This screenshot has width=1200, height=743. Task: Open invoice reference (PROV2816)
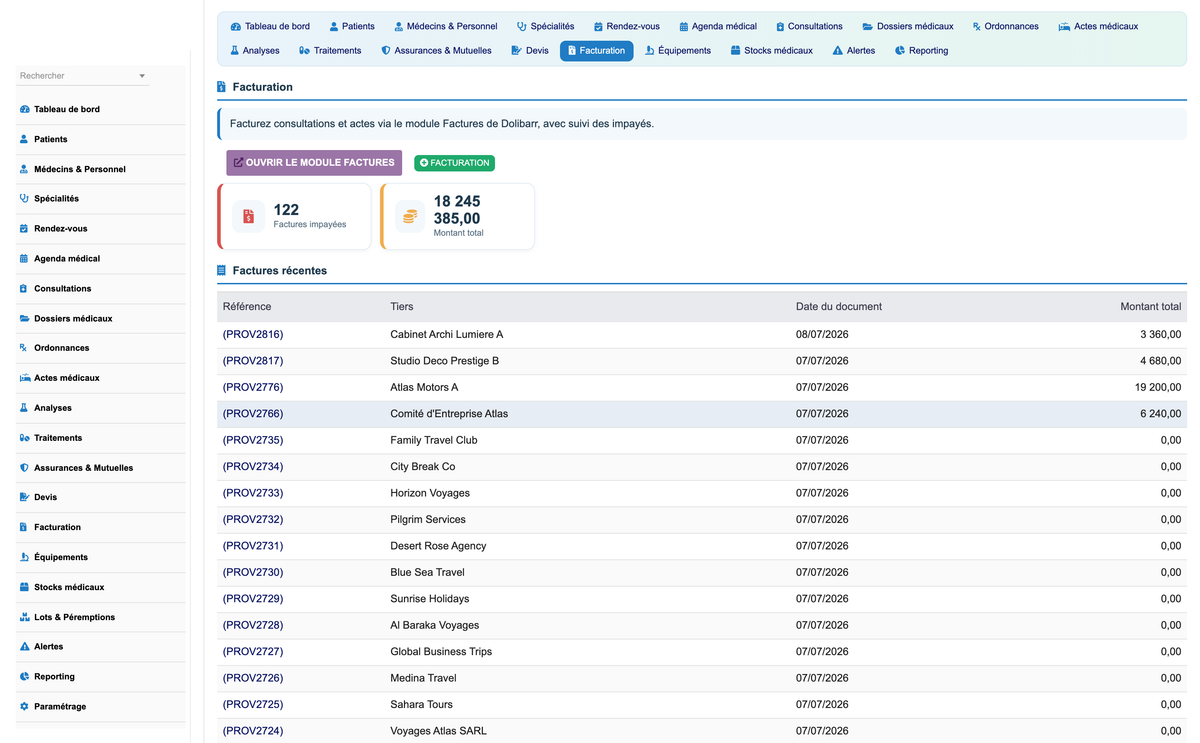coord(253,335)
